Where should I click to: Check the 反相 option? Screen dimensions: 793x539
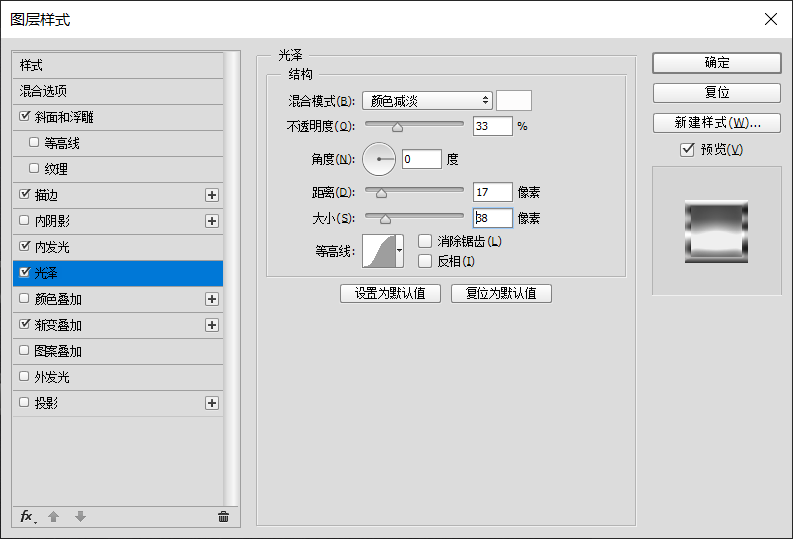click(x=425, y=261)
